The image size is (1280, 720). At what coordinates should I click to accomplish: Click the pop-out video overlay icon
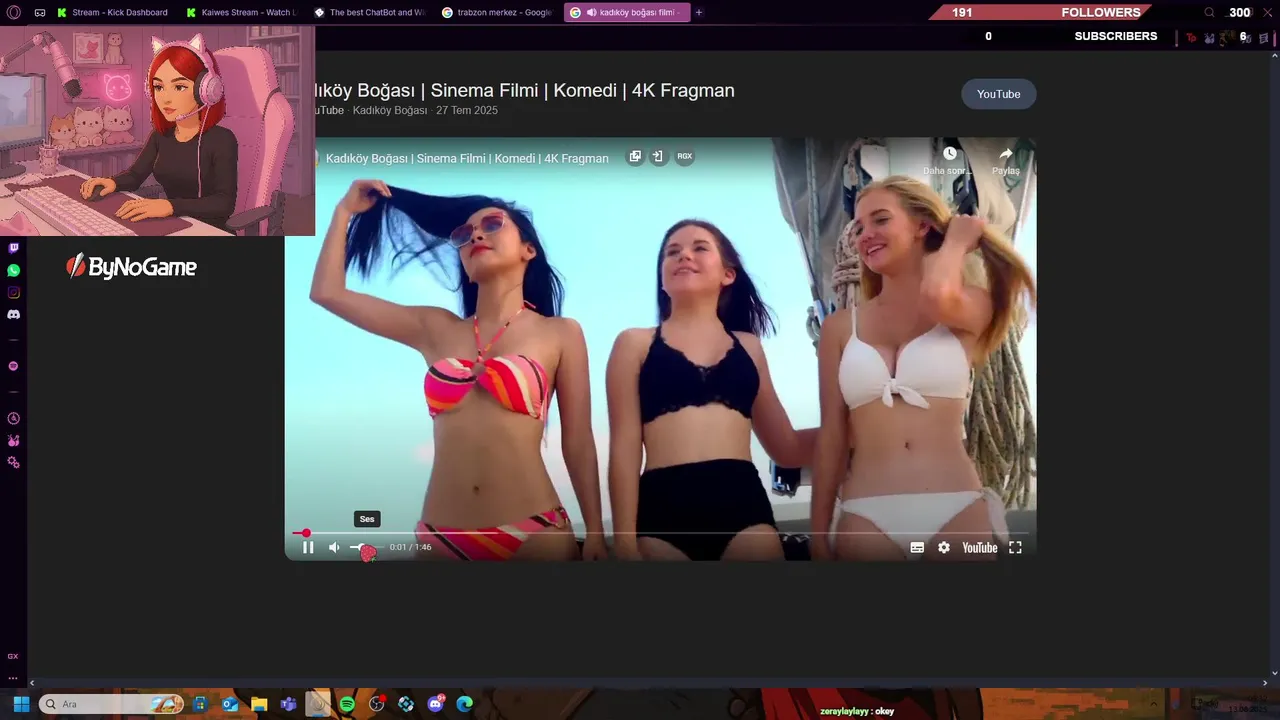click(x=635, y=156)
